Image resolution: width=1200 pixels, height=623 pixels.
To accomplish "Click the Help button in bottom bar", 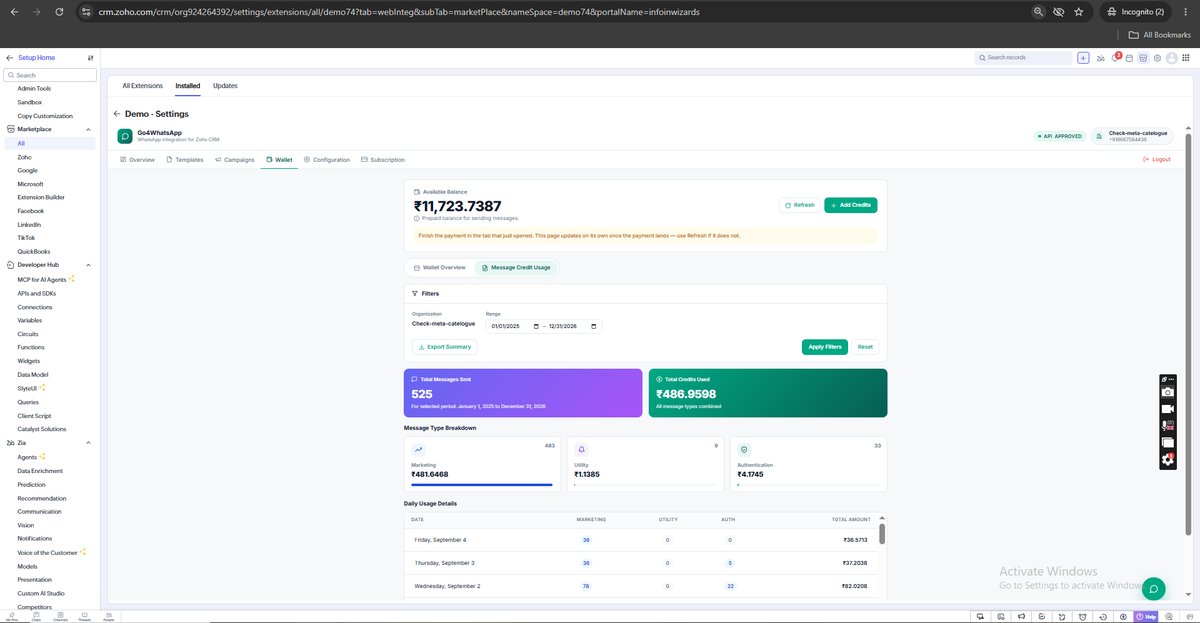I will (1146, 617).
